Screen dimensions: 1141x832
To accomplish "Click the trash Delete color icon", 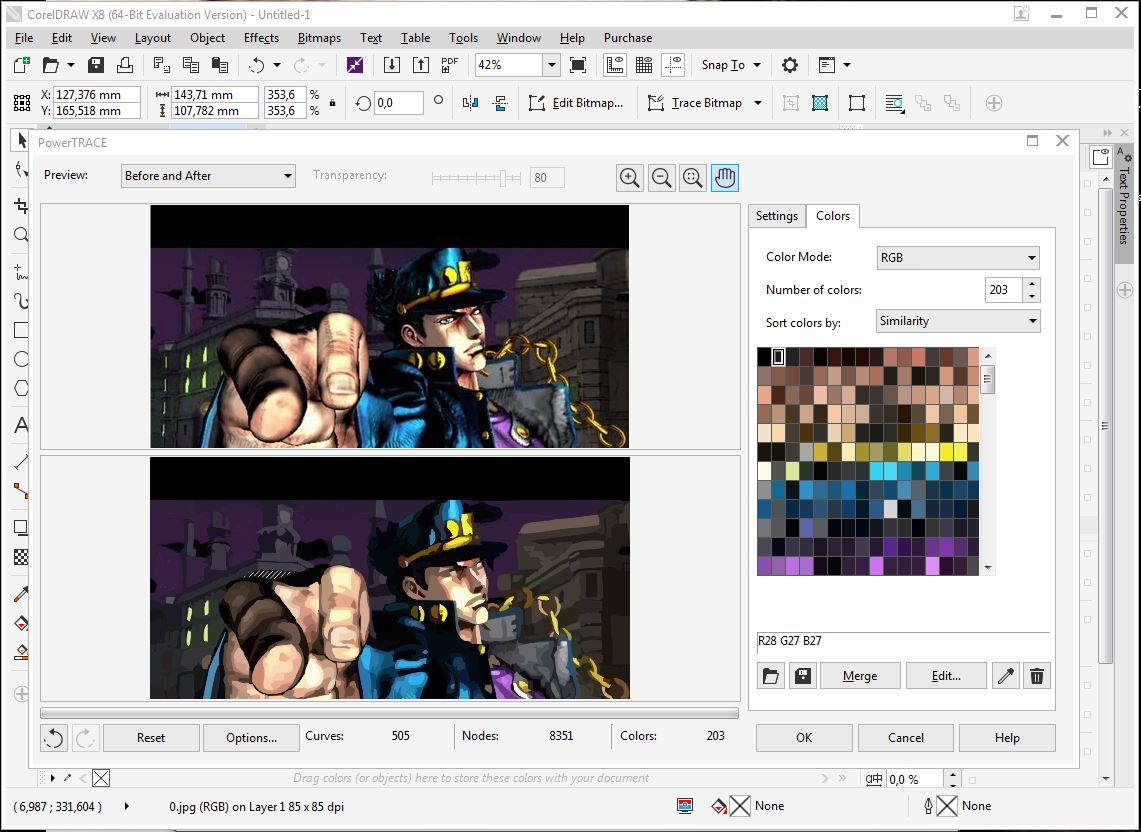I will [1037, 675].
